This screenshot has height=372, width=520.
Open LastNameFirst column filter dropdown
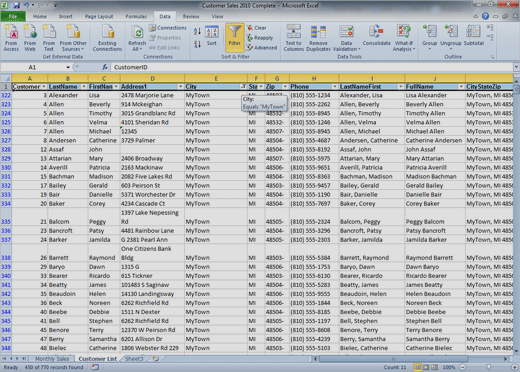tap(401, 87)
